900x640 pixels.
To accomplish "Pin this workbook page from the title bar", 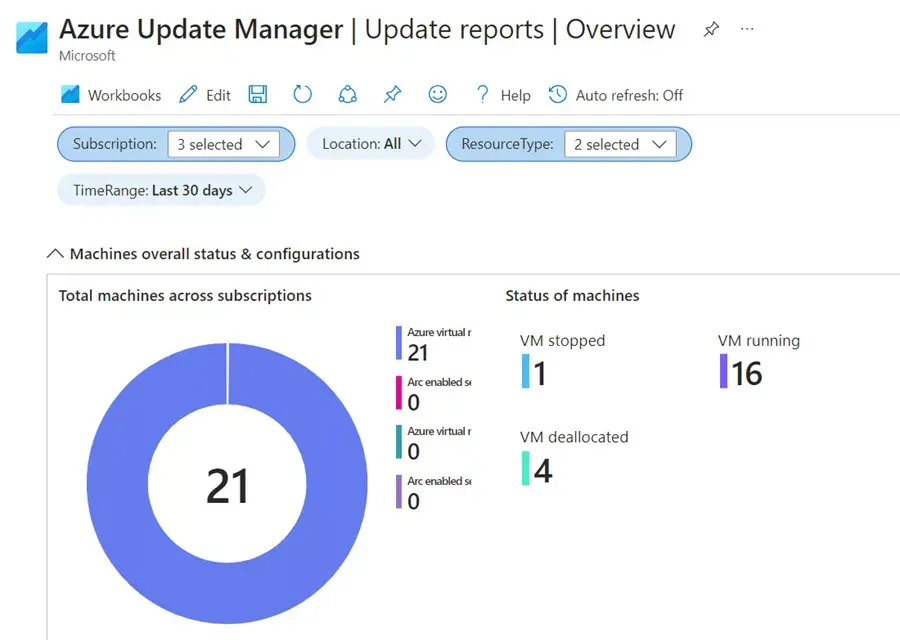I will tap(711, 29).
